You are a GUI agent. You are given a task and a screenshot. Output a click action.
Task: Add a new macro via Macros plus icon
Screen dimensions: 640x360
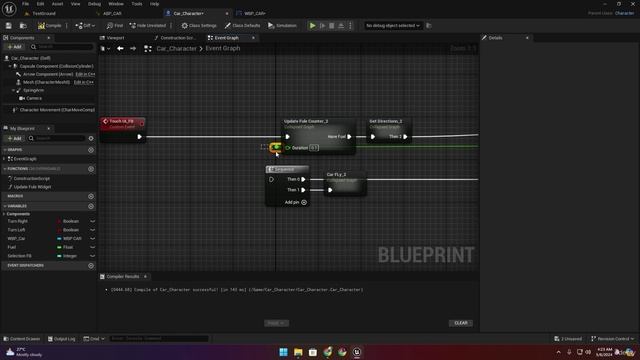click(91, 196)
